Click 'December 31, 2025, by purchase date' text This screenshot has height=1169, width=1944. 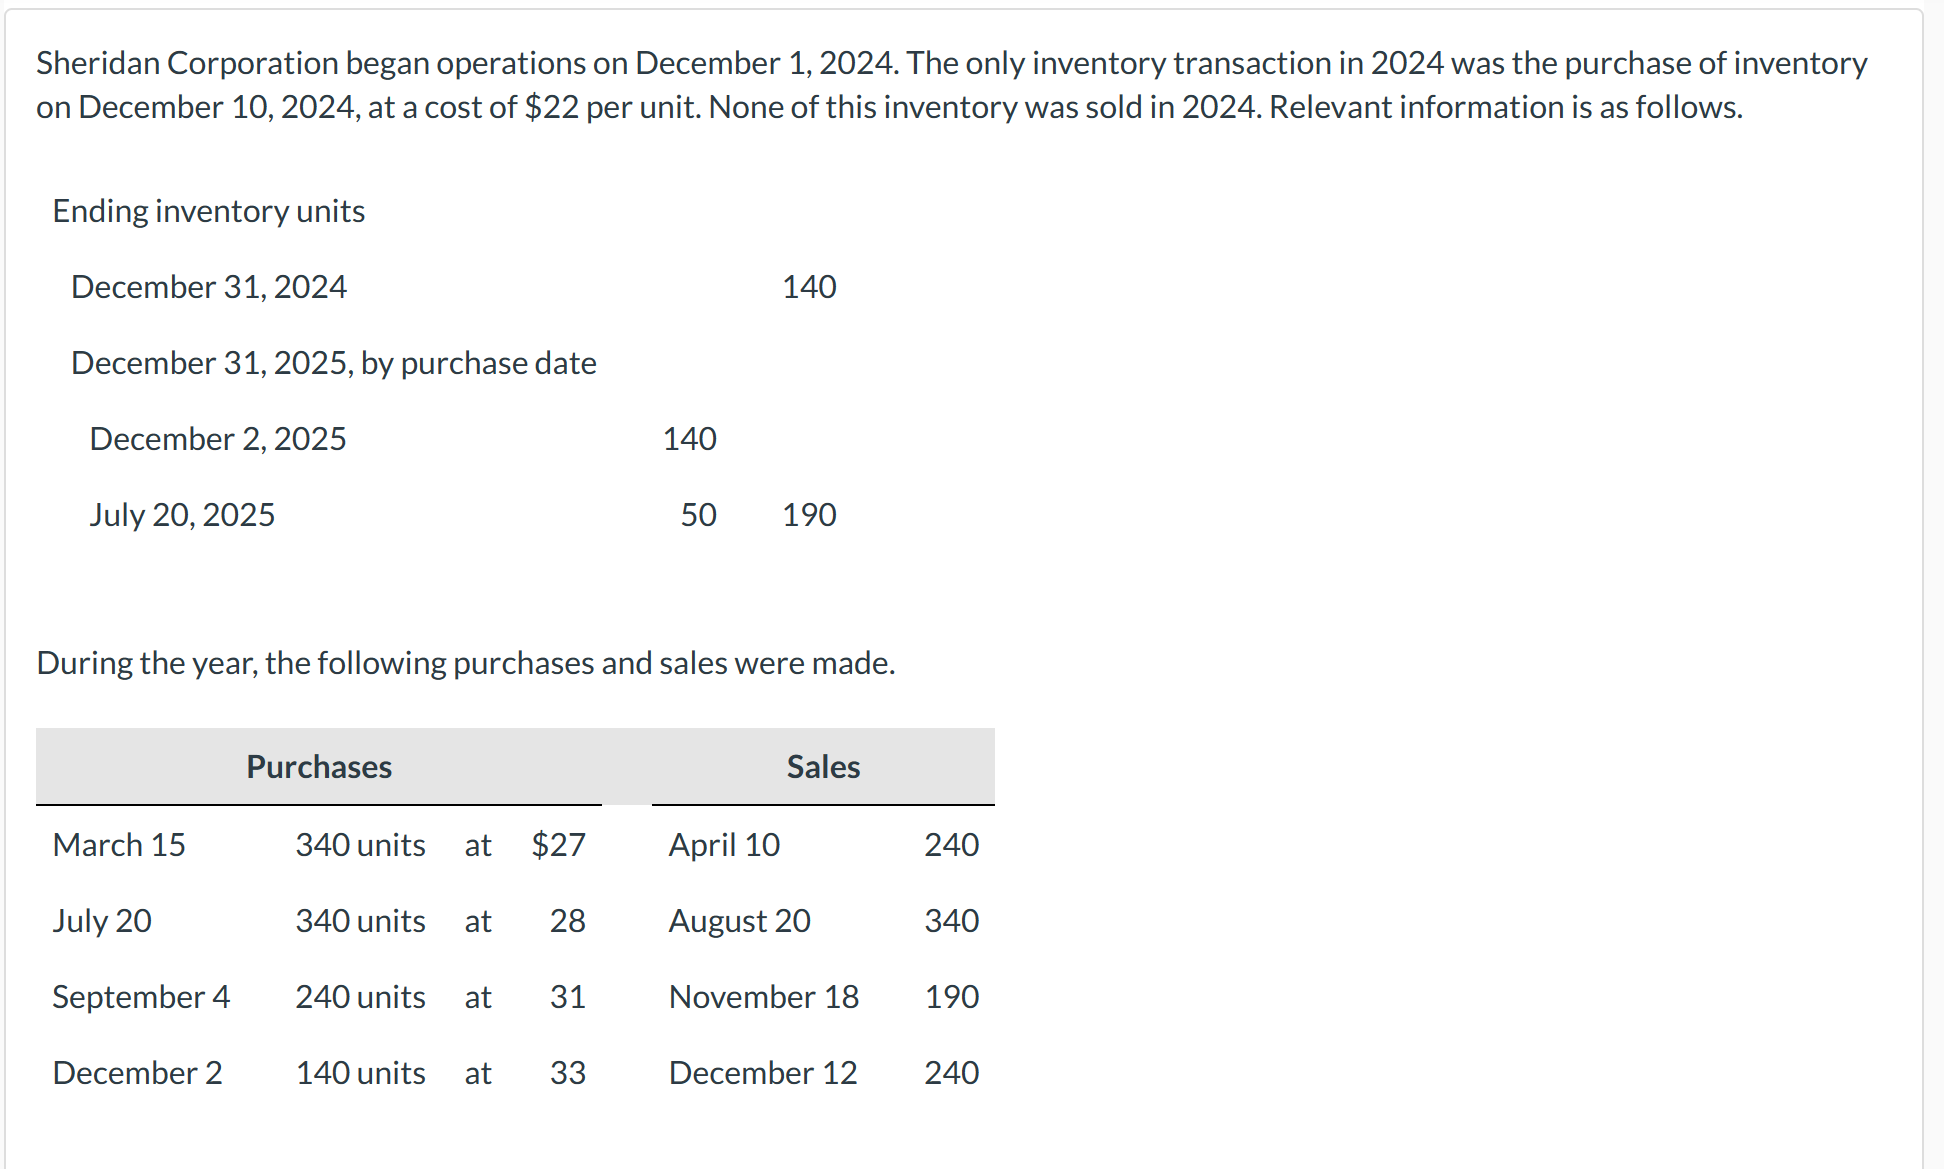coord(334,363)
